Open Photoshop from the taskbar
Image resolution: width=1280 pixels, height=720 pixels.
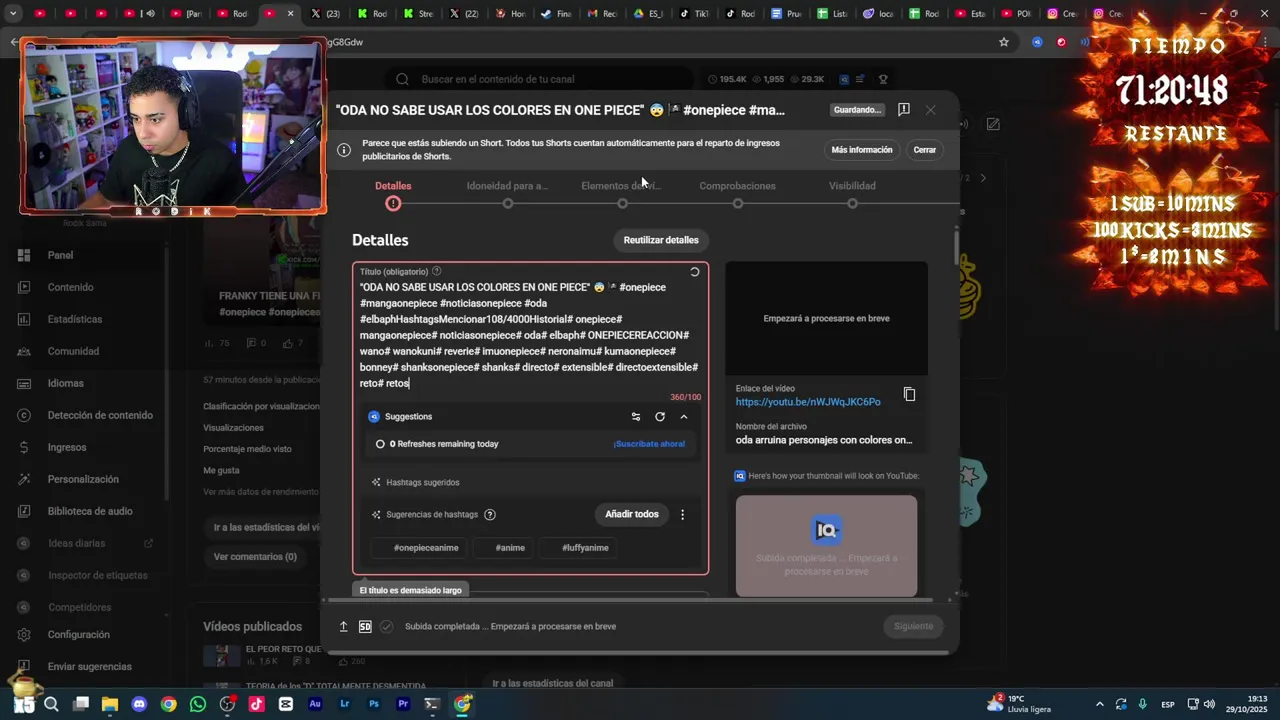coord(374,704)
